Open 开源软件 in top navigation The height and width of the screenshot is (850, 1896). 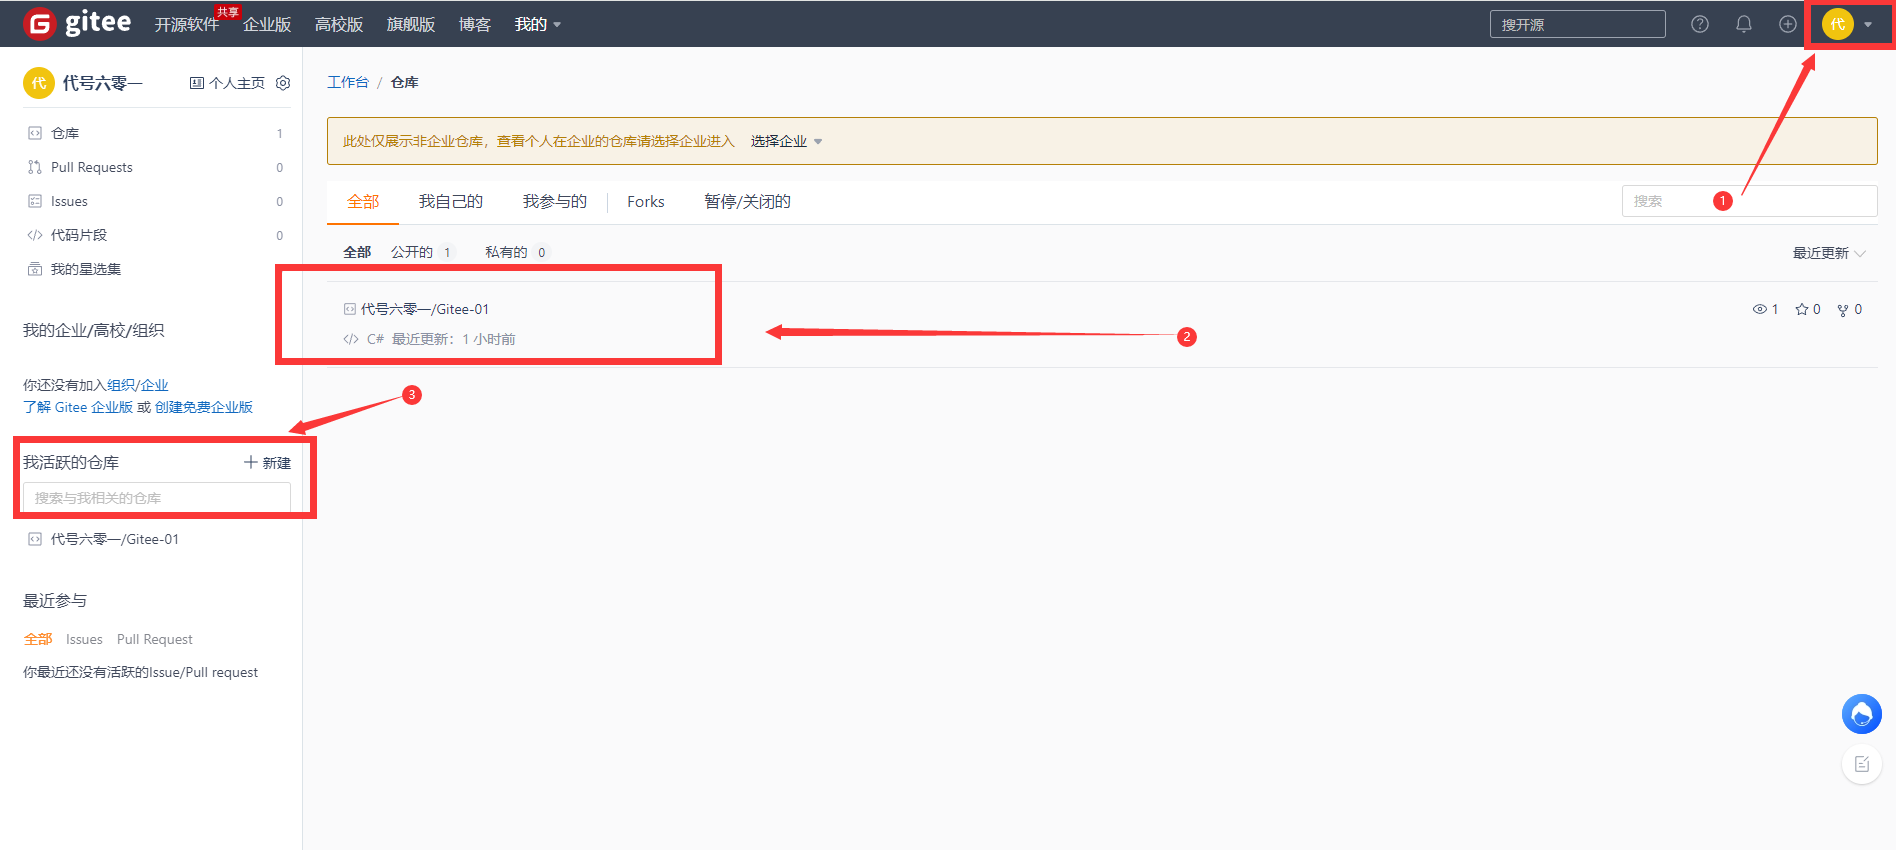[186, 24]
